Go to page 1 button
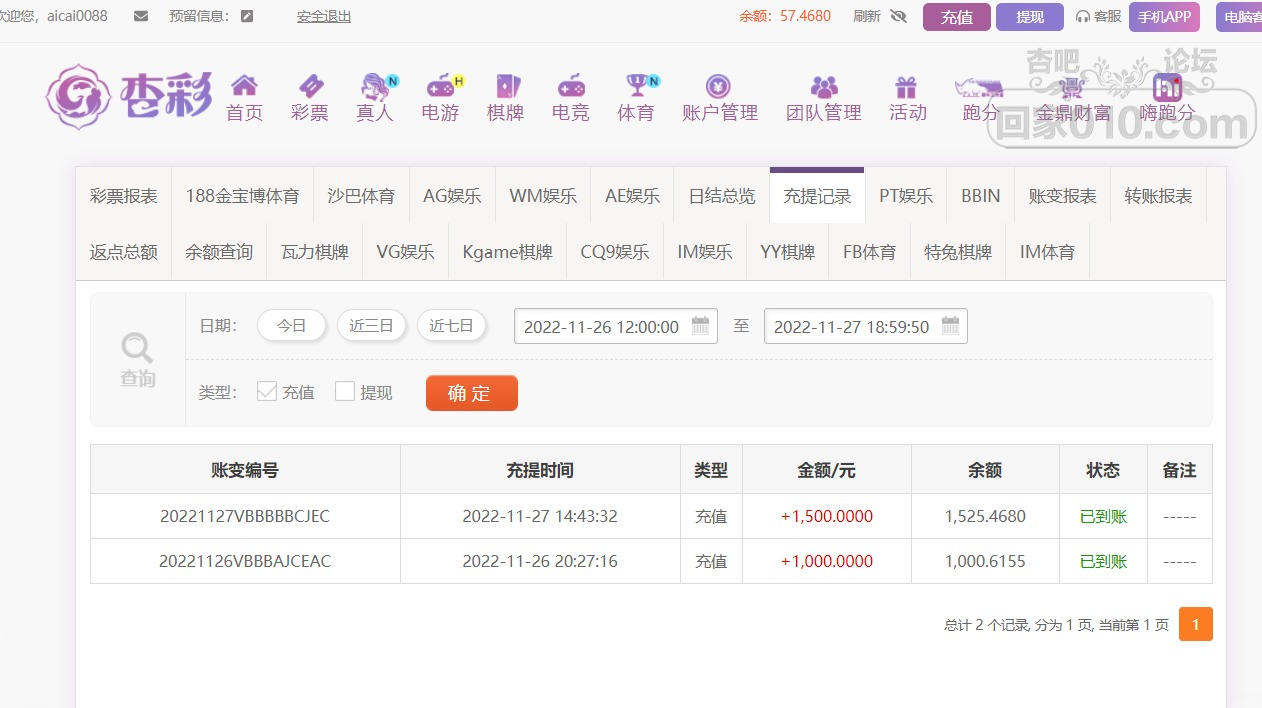Screen dimensions: 1262x708 pos(1196,624)
